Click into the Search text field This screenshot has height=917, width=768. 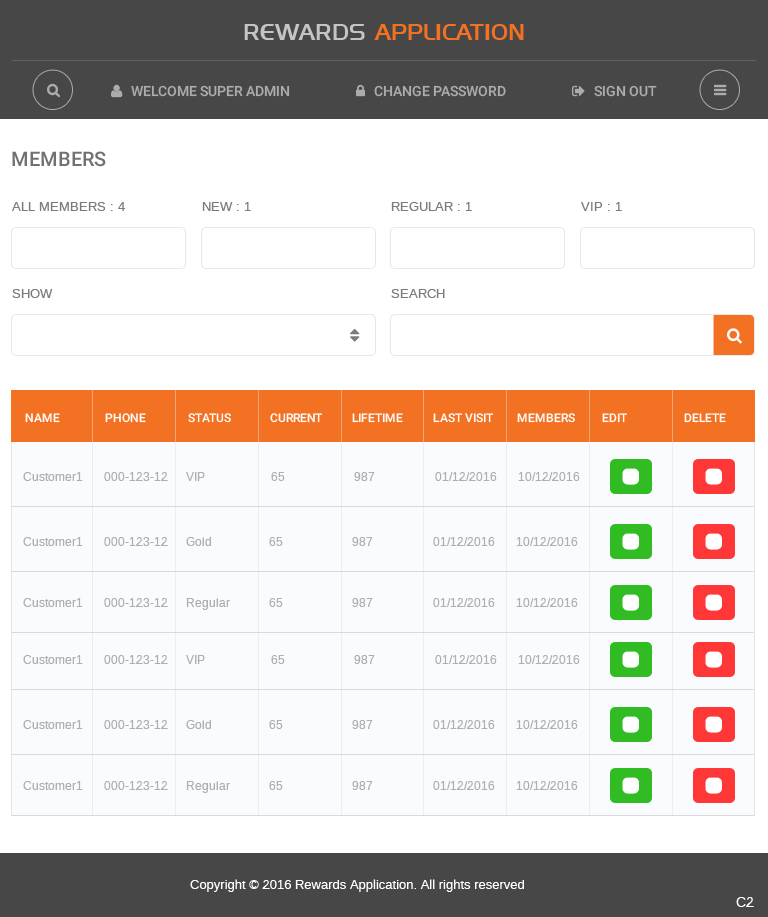551,335
